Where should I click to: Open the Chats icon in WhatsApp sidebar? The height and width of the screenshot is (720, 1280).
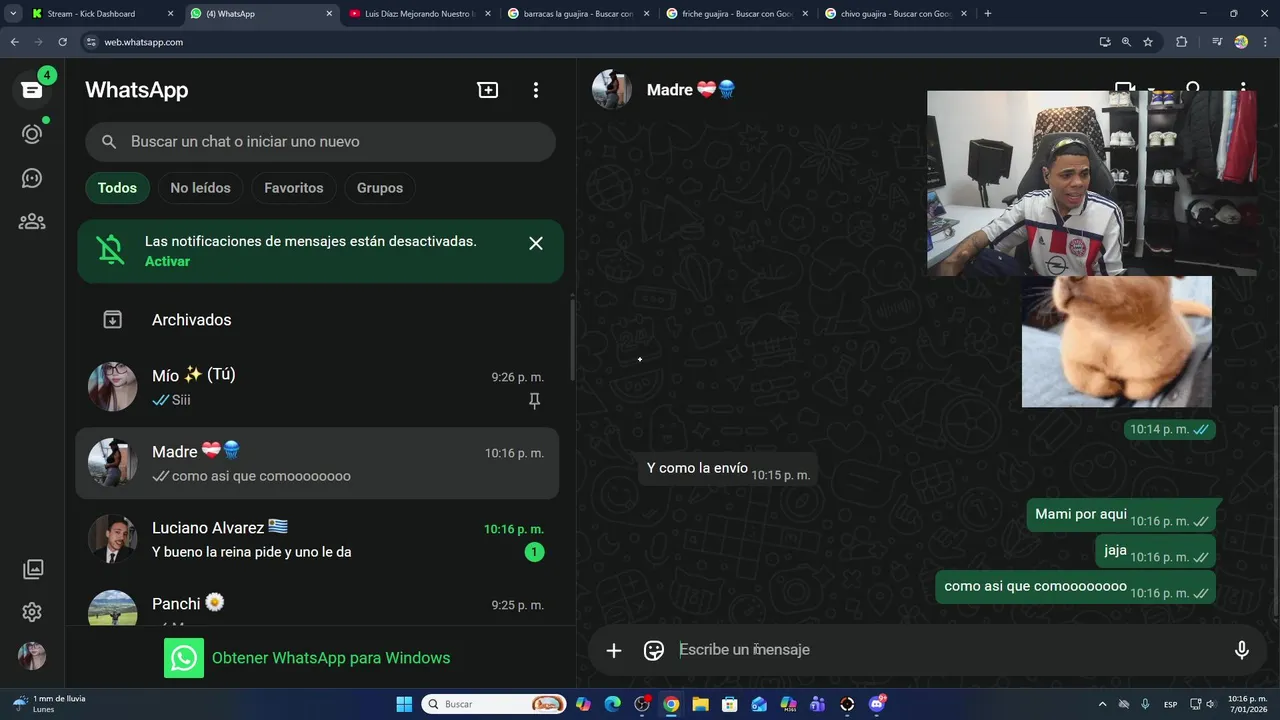click(x=32, y=90)
